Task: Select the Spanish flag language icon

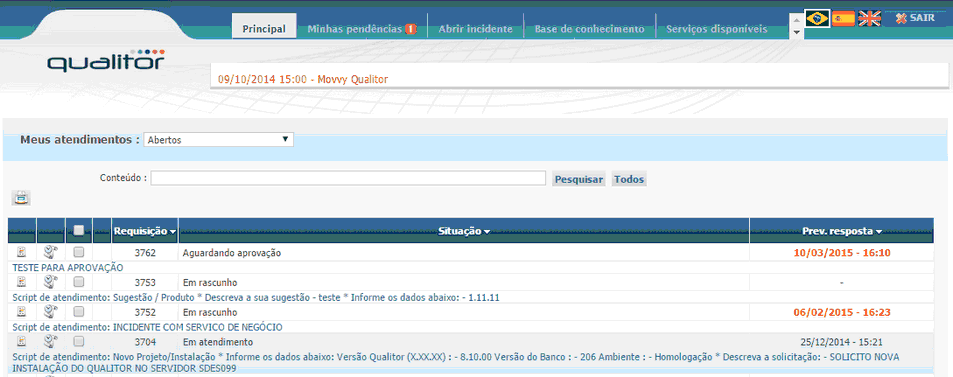Action: (x=843, y=18)
